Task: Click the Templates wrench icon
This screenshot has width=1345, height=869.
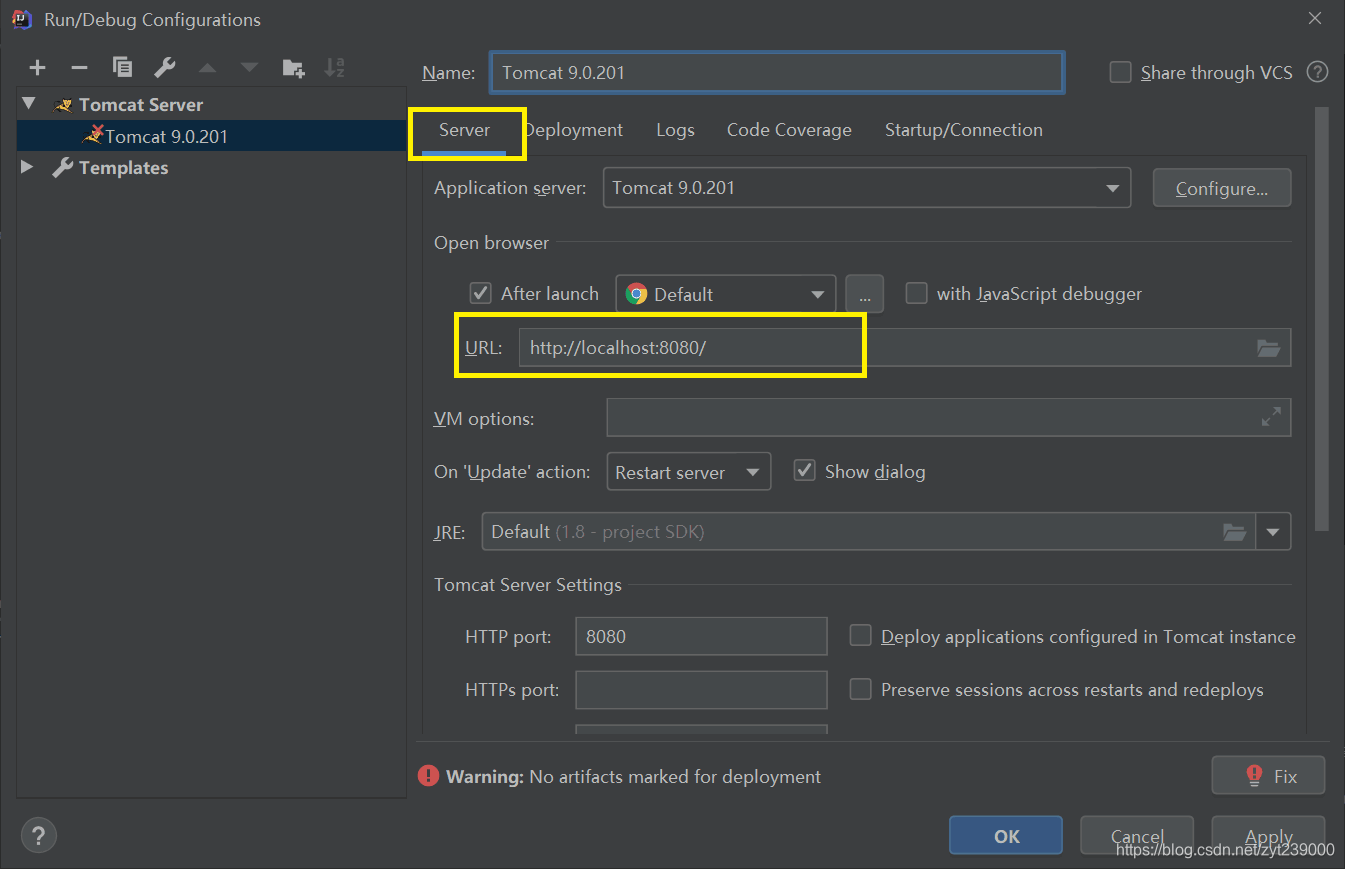Action: click(63, 168)
